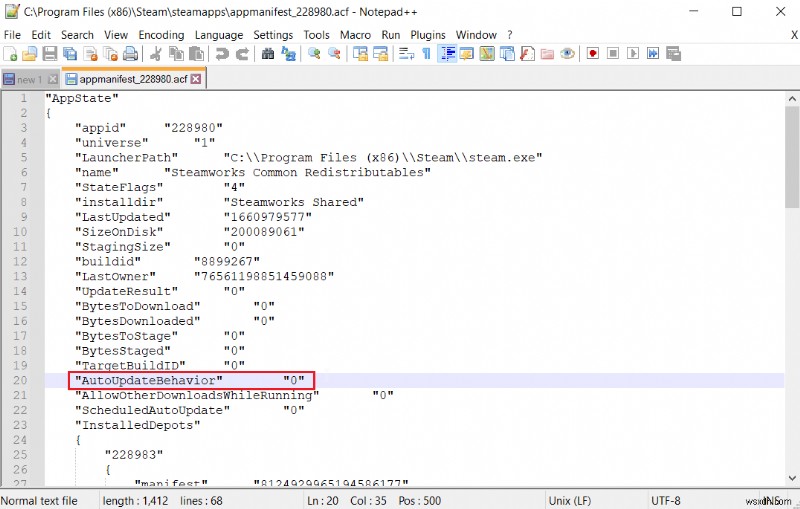Open the File menu

tap(12, 35)
